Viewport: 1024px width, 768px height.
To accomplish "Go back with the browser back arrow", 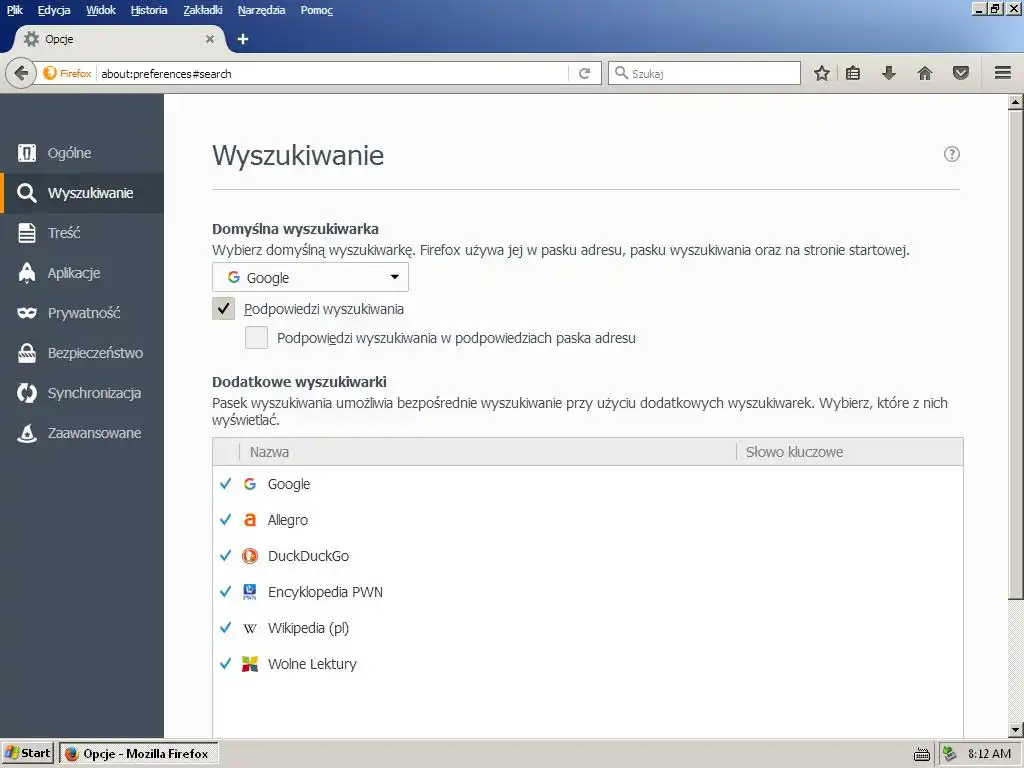I will pos(21,73).
